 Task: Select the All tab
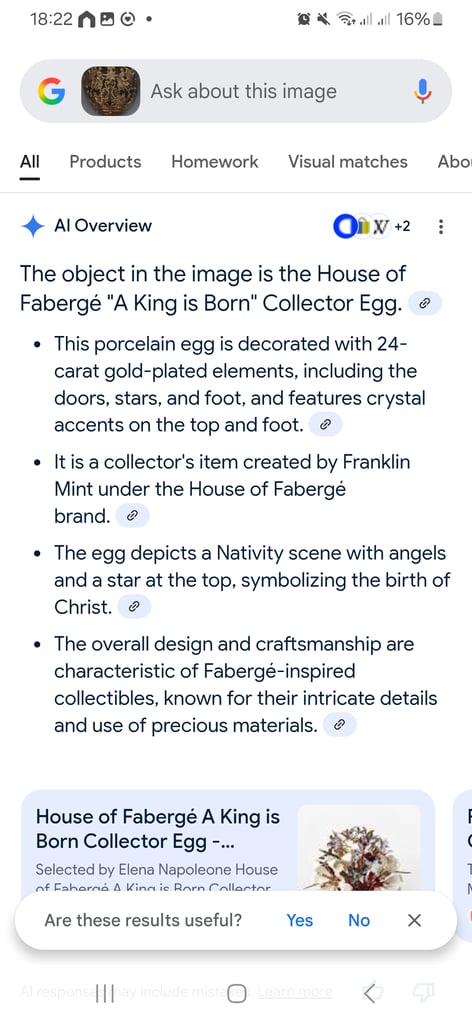click(x=29, y=162)
